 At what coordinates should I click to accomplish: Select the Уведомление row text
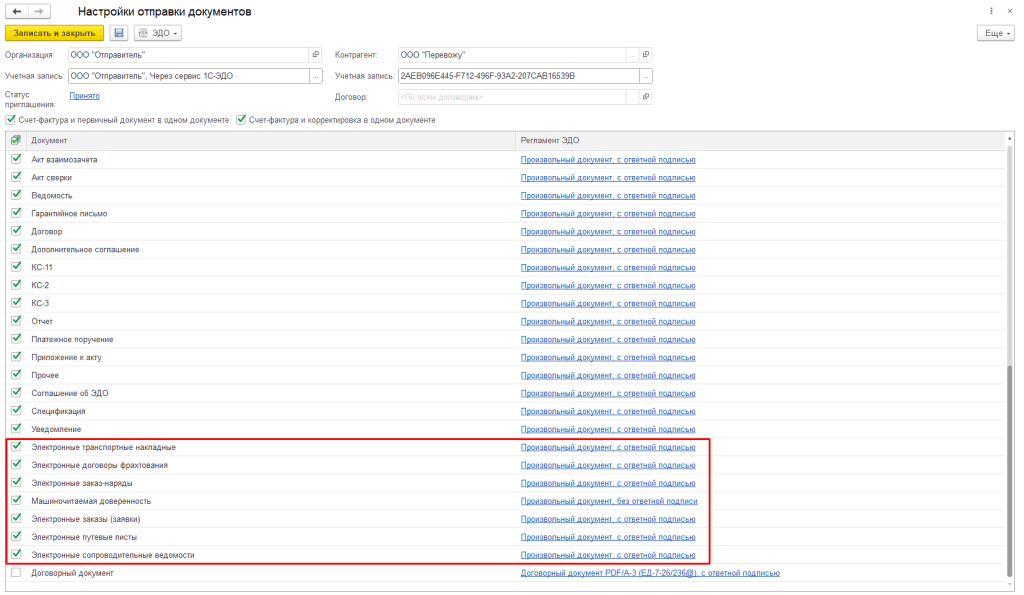pyautogui.click(x=56, y=429)
